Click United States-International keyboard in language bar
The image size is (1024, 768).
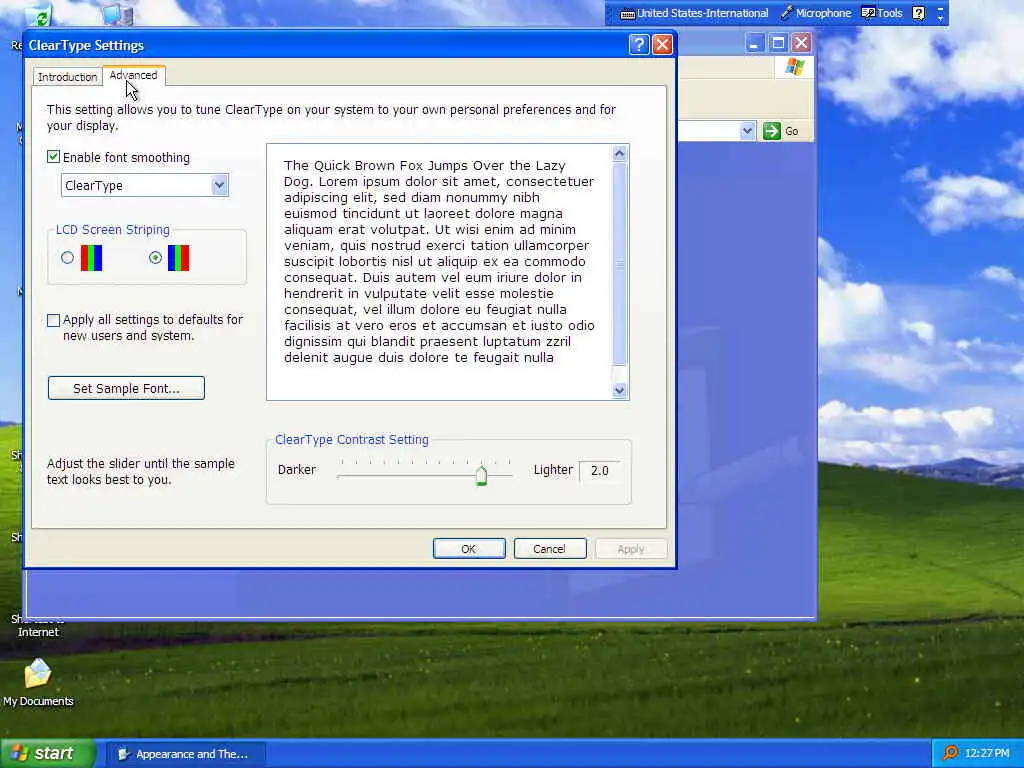point(694,13)
